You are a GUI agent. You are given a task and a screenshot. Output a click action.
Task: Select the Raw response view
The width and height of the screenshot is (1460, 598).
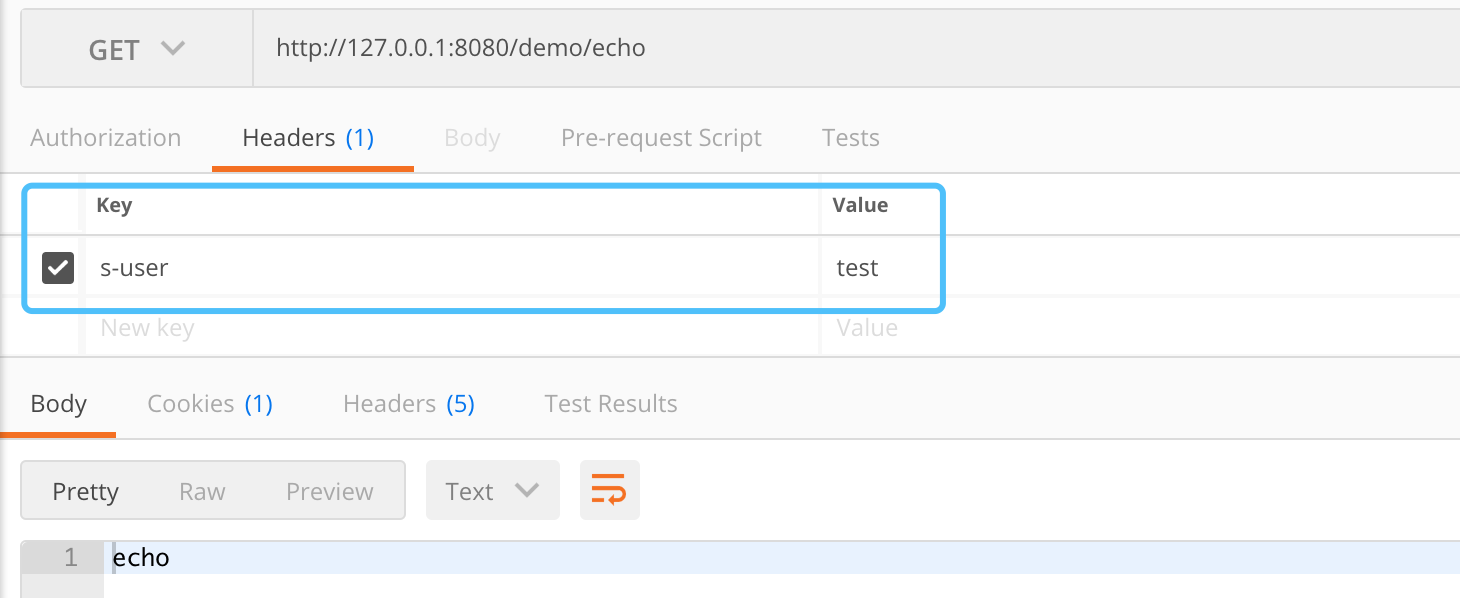tap(202, 490)
